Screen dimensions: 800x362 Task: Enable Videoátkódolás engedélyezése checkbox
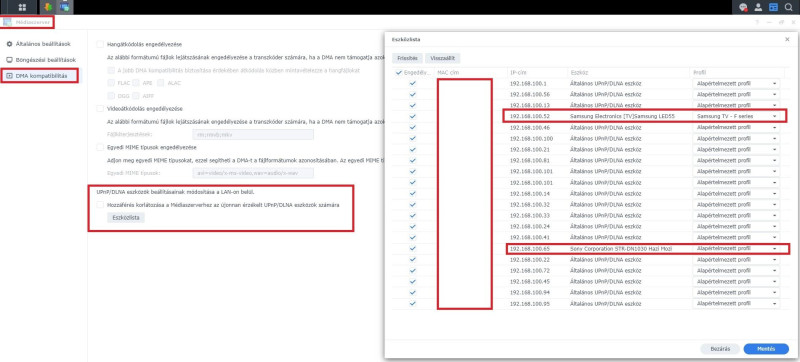pos(100,109)
